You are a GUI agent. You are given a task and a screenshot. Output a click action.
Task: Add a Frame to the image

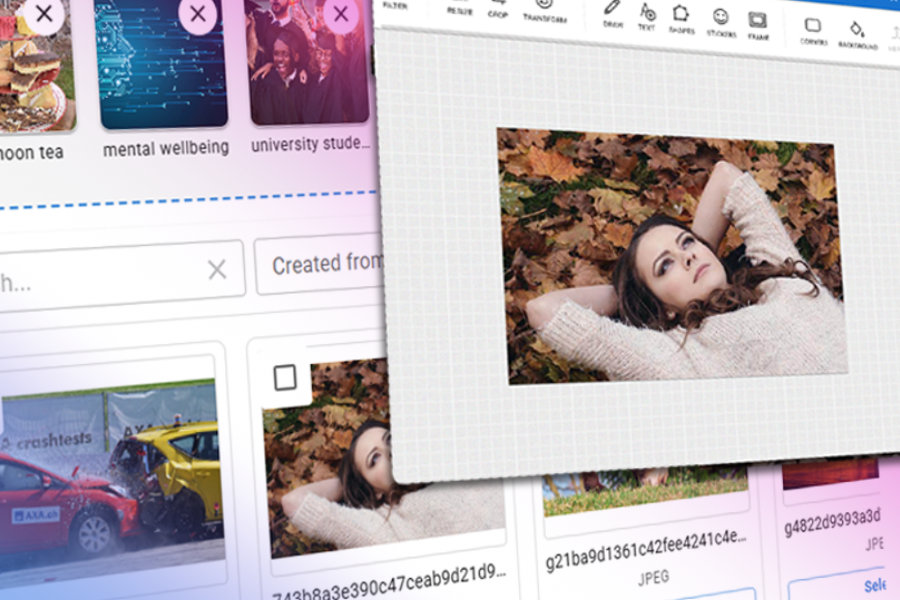pos(758,26)
